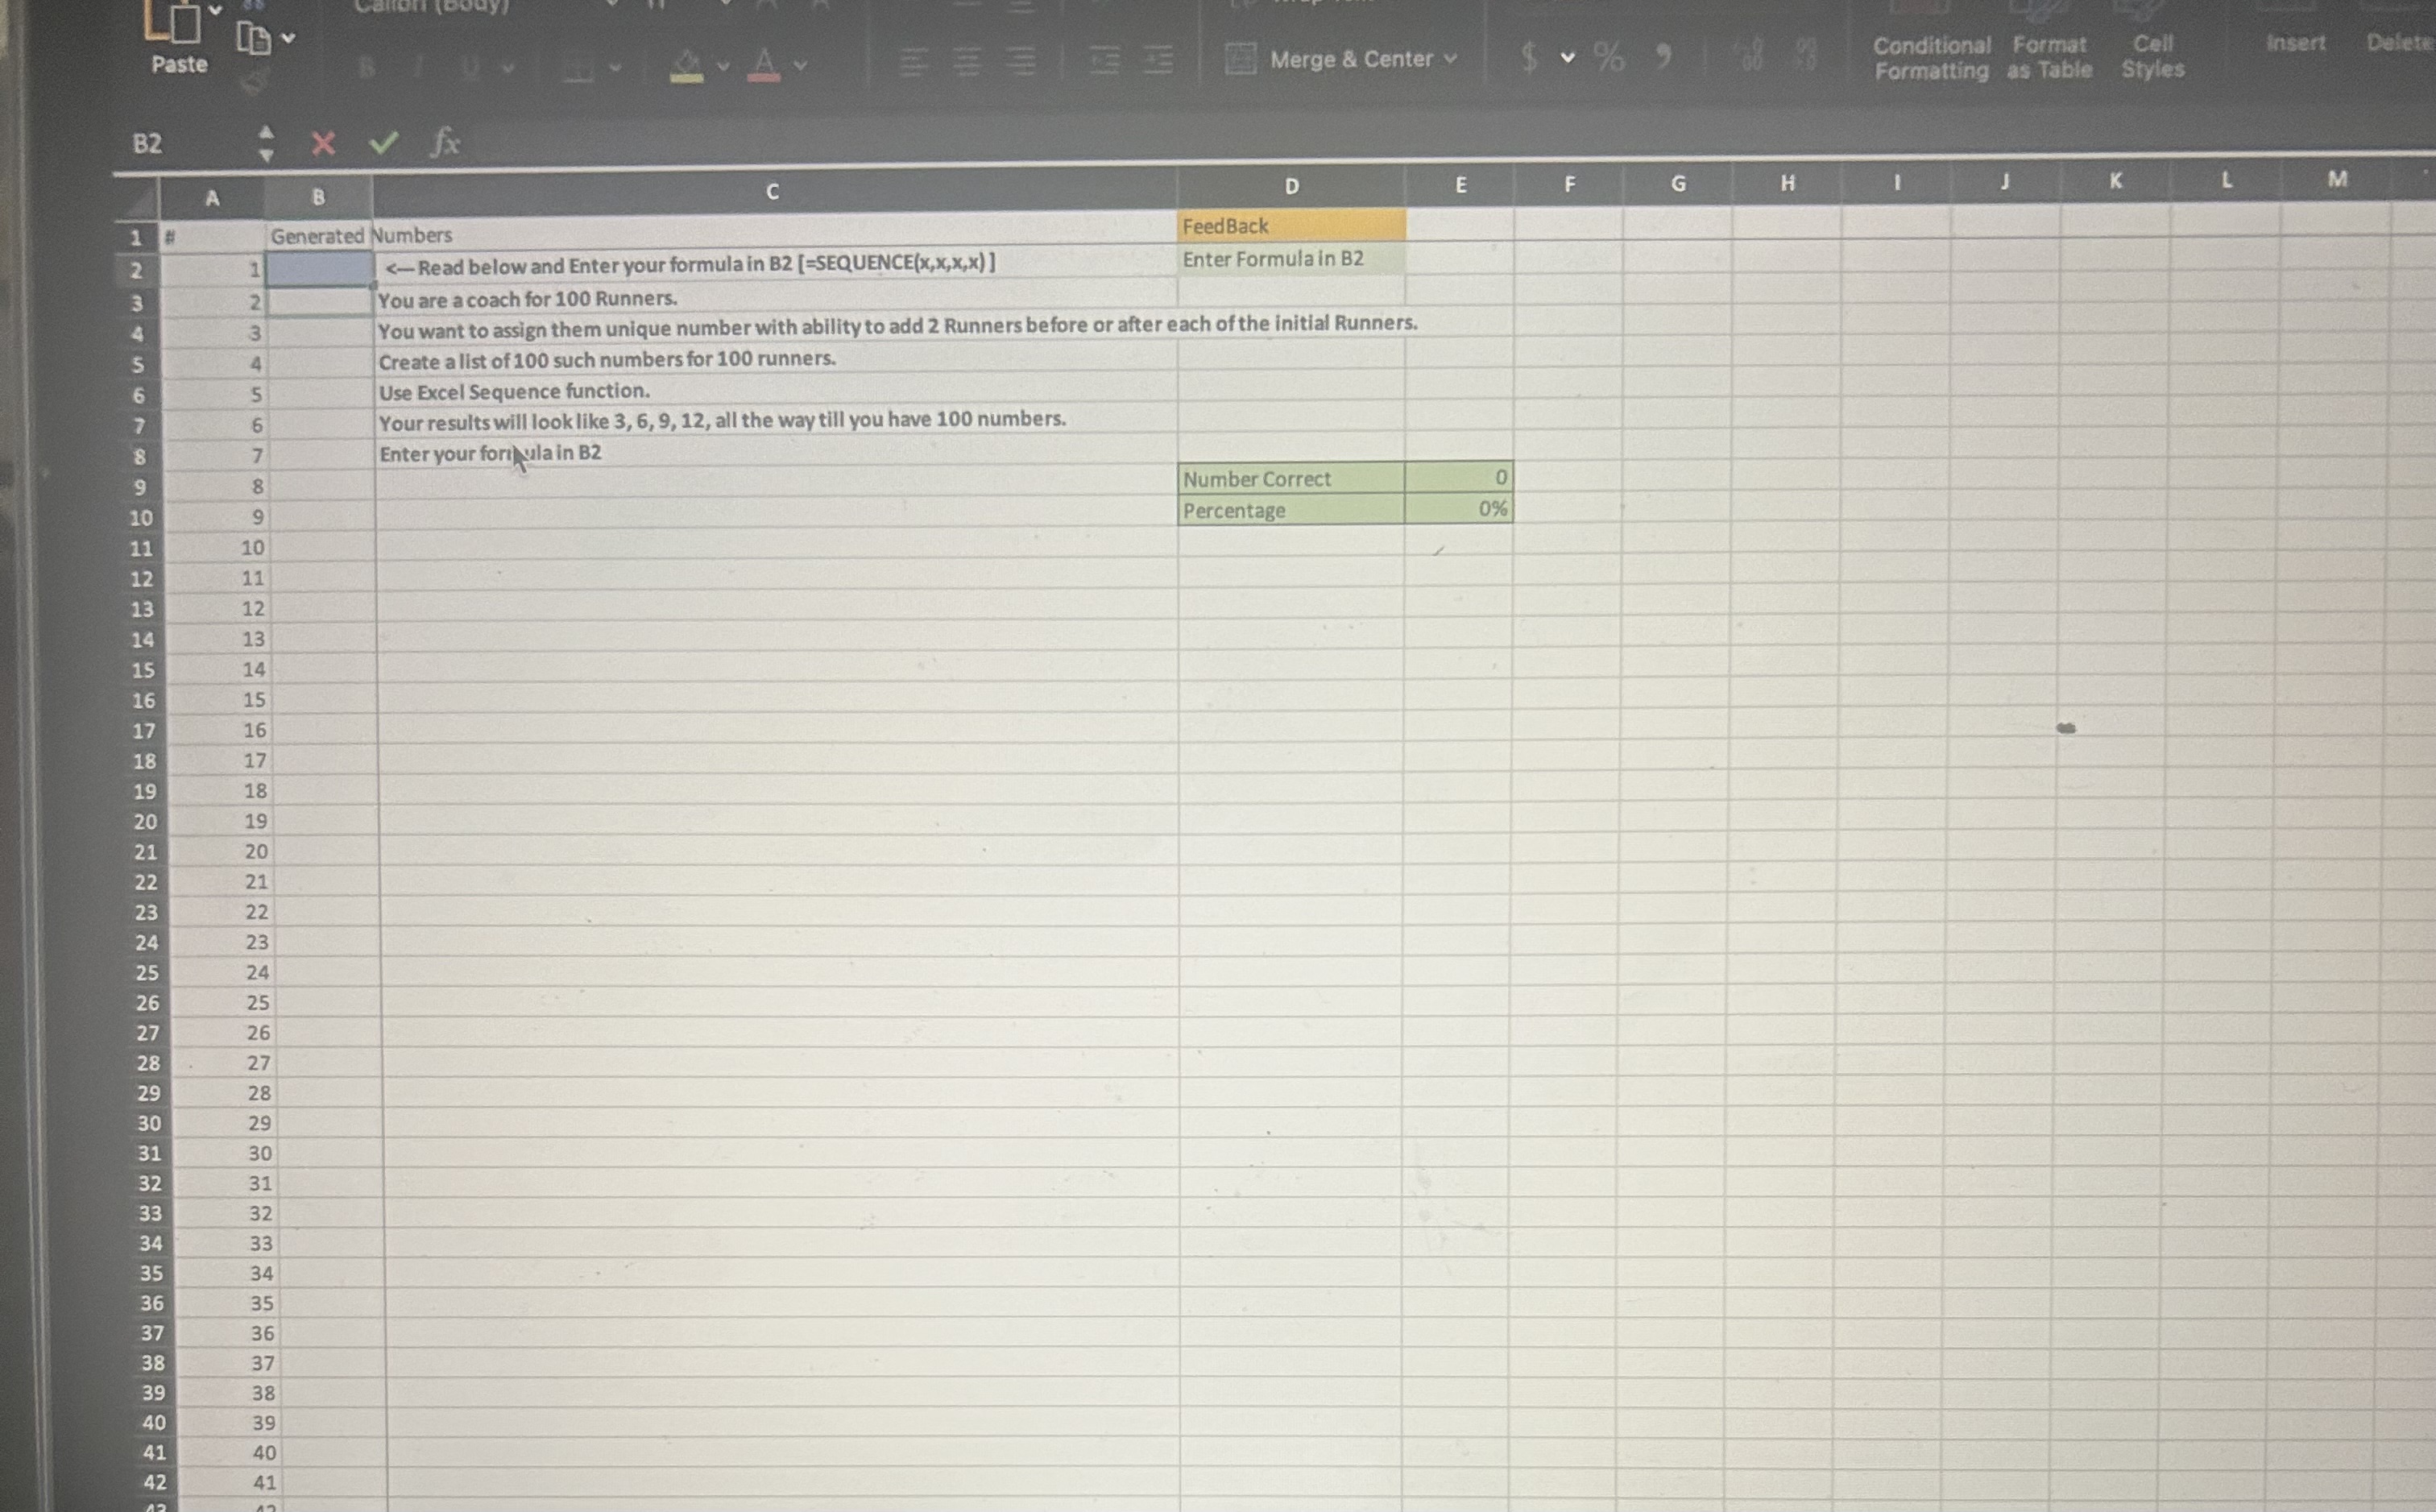Open the font color dropdown arrow
The width and height of the screenshot is (2436, 1512).
click(799, 67)
